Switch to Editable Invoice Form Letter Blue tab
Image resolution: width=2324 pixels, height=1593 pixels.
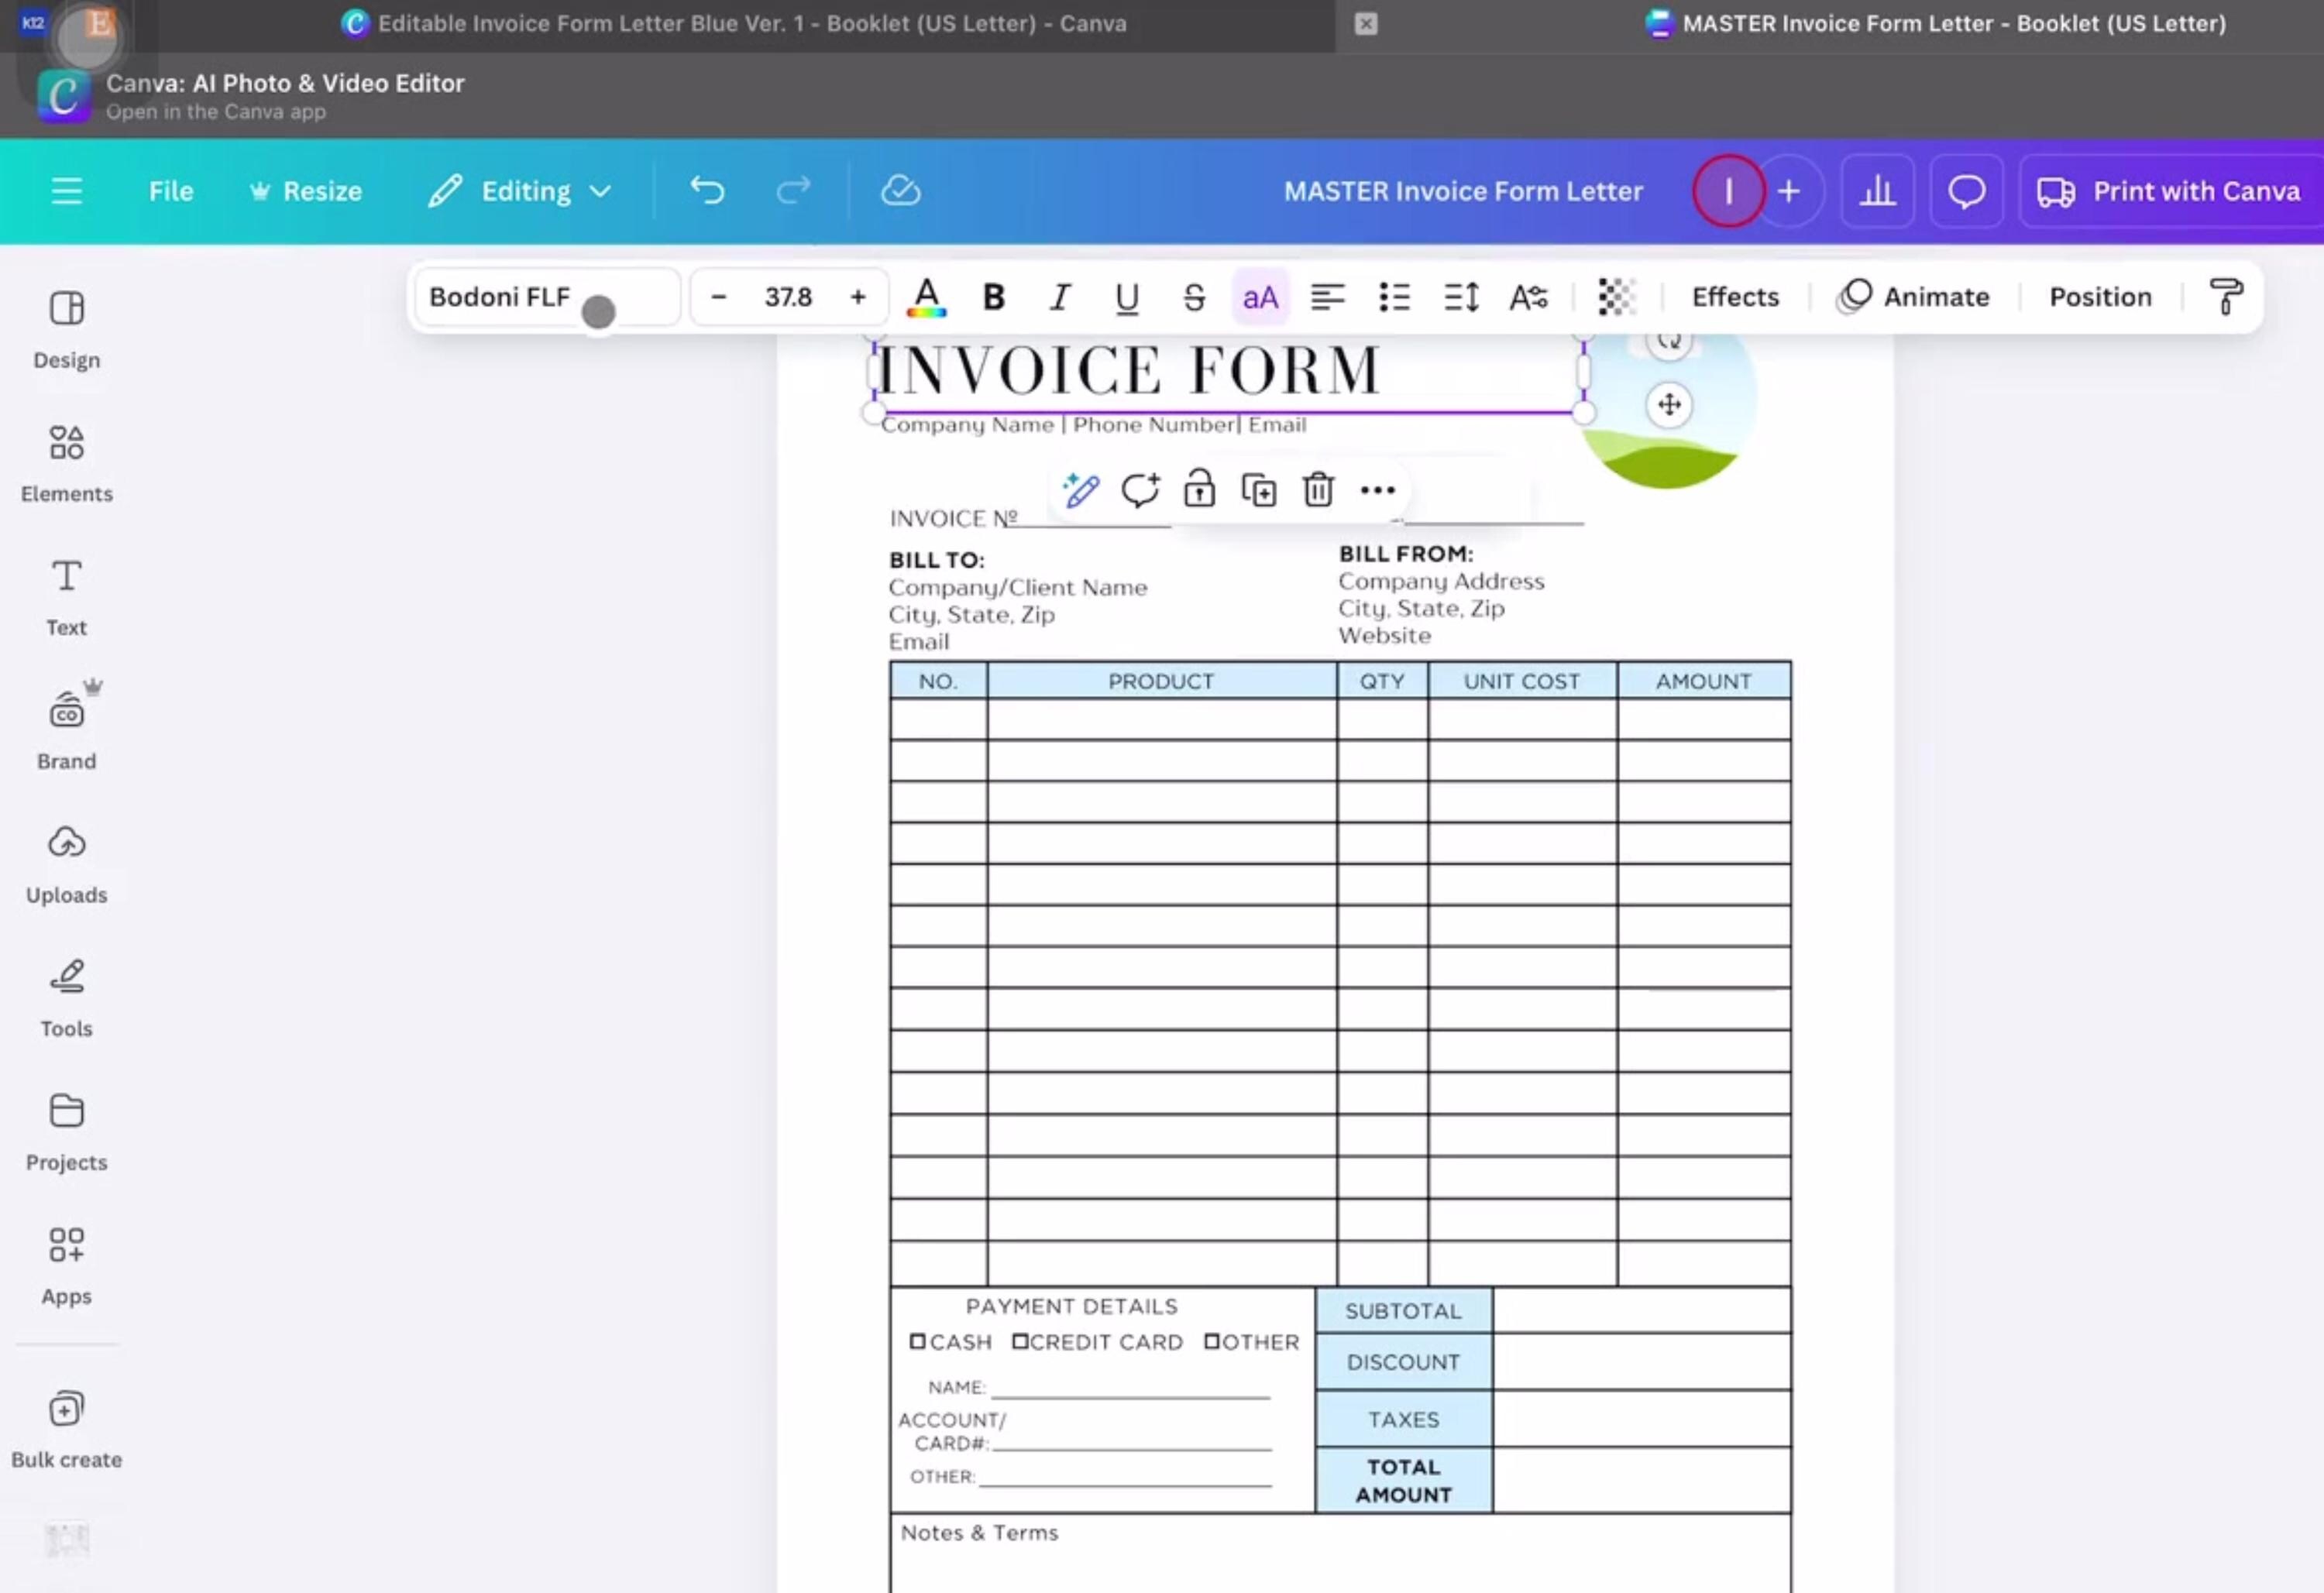pyautogui.click(x=735, y=23)
